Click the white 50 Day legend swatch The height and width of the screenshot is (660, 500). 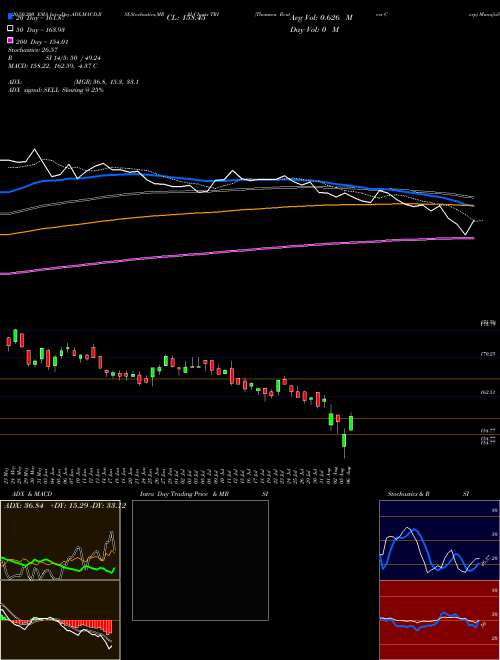point(10,29)
